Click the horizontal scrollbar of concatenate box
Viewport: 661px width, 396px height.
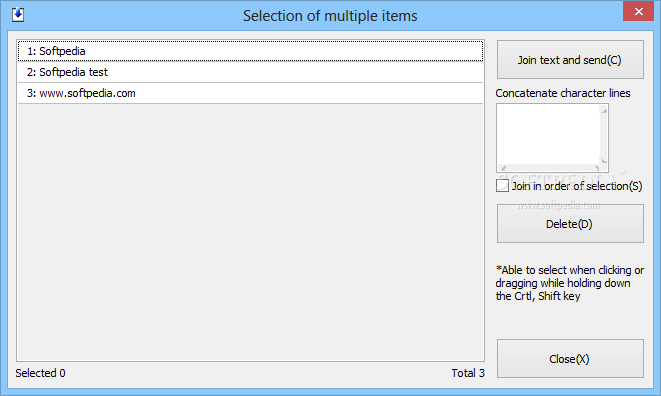click(x=549, y=168)
